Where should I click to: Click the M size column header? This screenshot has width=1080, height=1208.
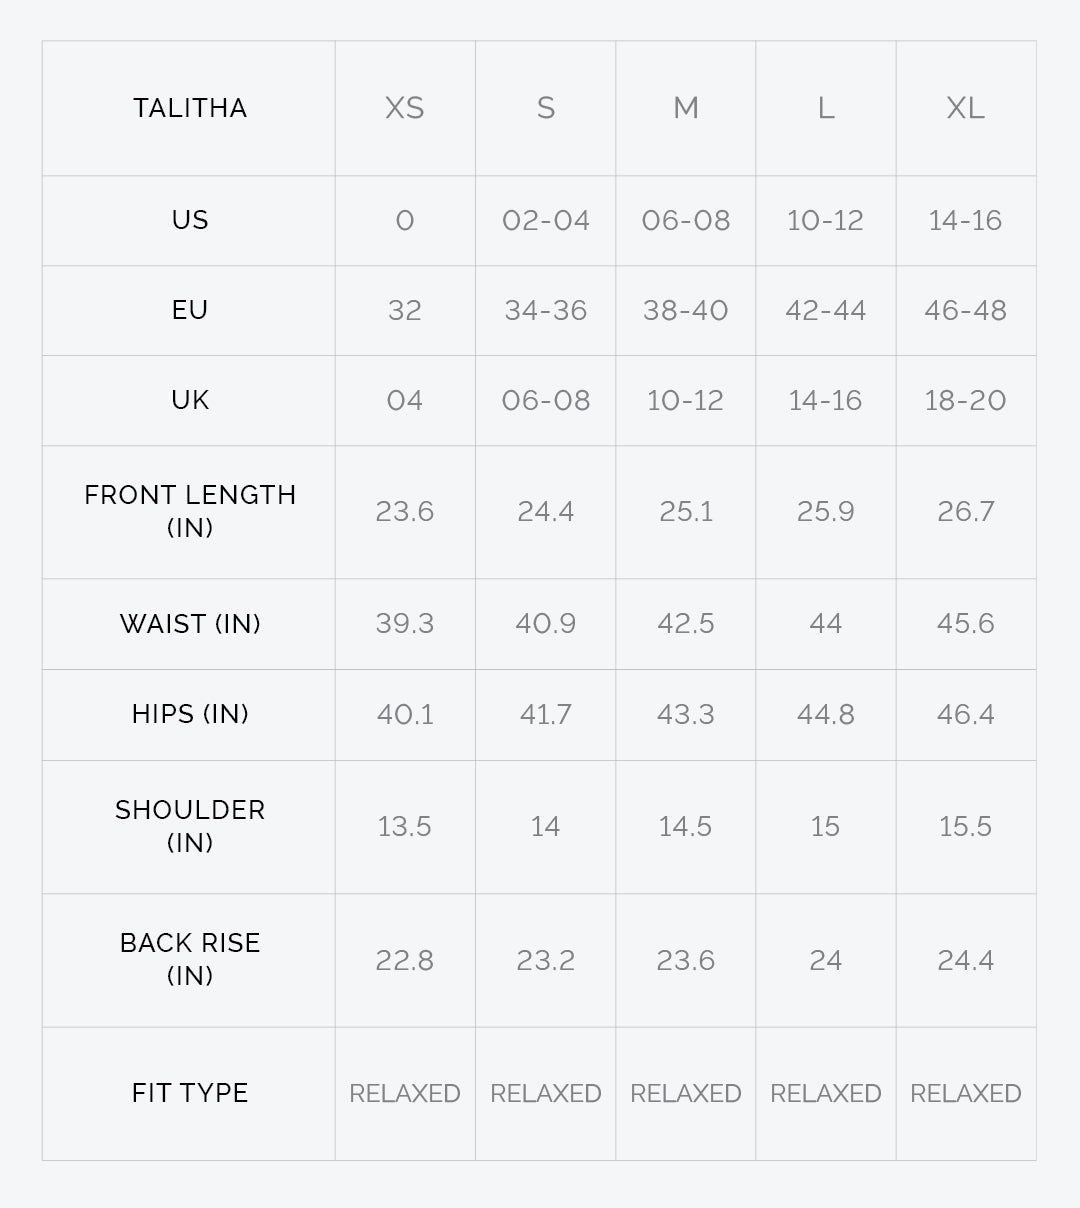[686, 108]
